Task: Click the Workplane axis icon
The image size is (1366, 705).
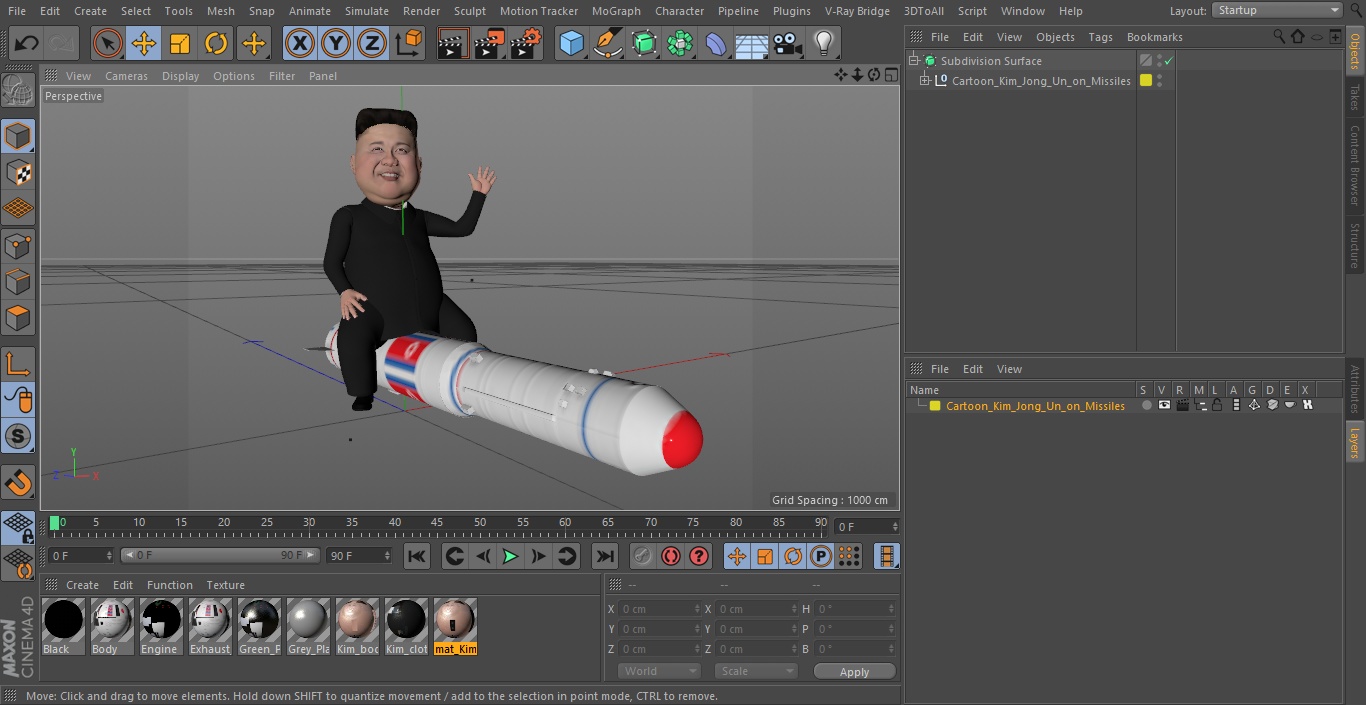Action: (x=18, y=364)
